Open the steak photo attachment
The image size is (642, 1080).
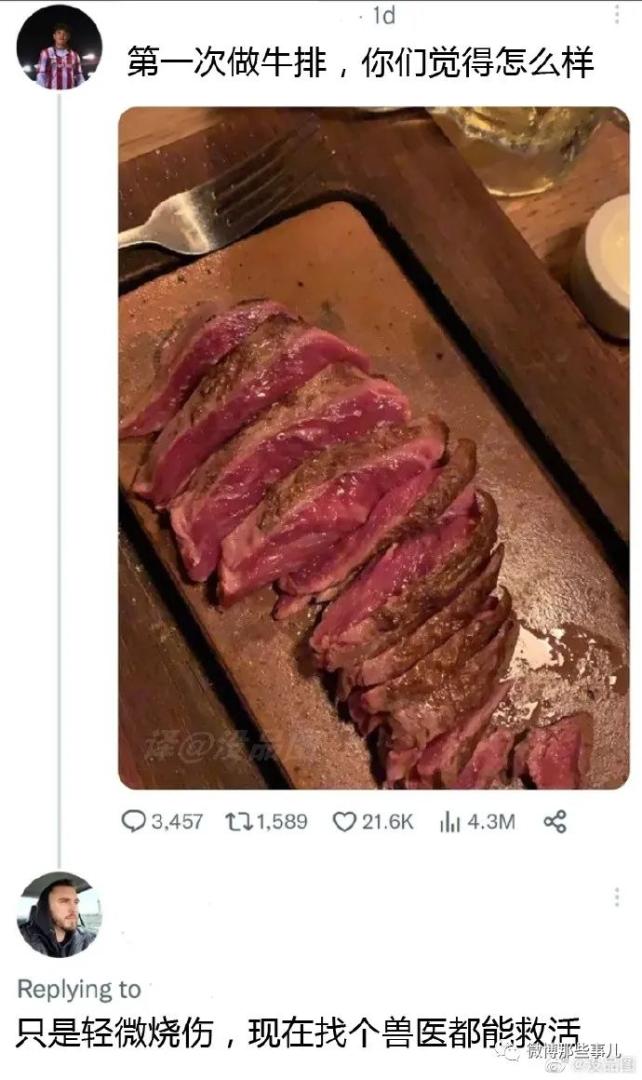pyautogui.click(x=373, y=448)
